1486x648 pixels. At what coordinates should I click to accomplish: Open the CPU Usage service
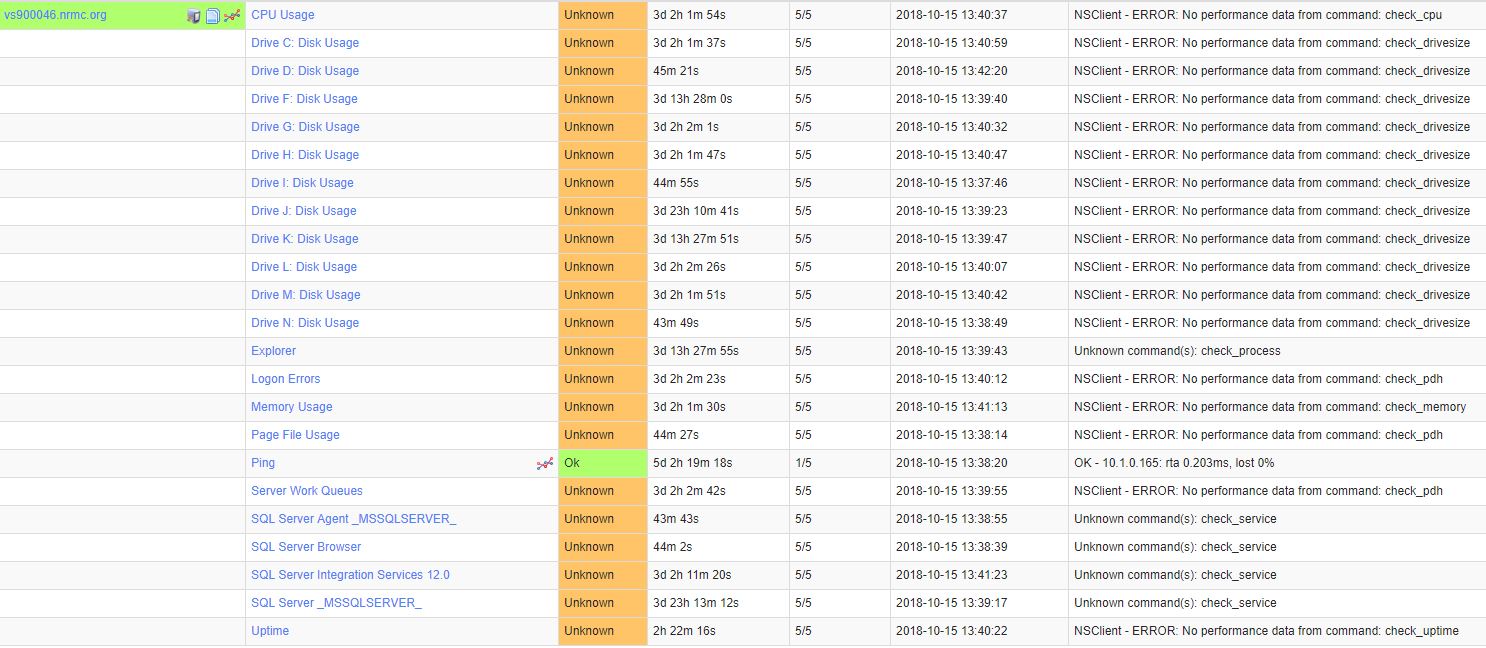282,15
